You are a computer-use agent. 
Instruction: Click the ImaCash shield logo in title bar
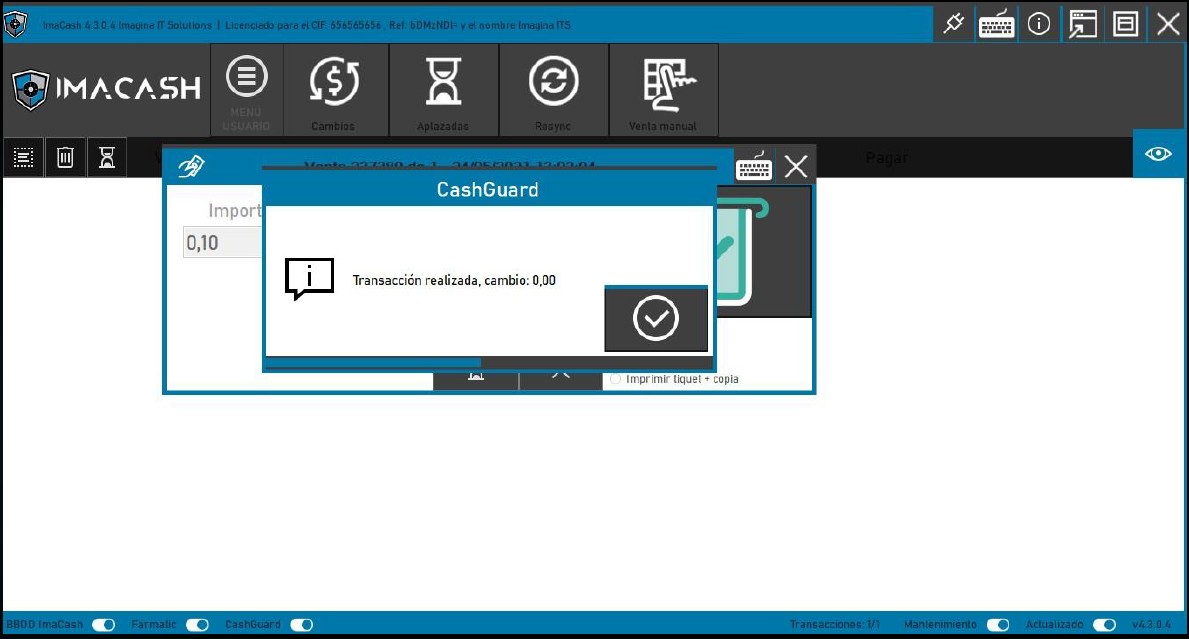(x=15, y=24)
